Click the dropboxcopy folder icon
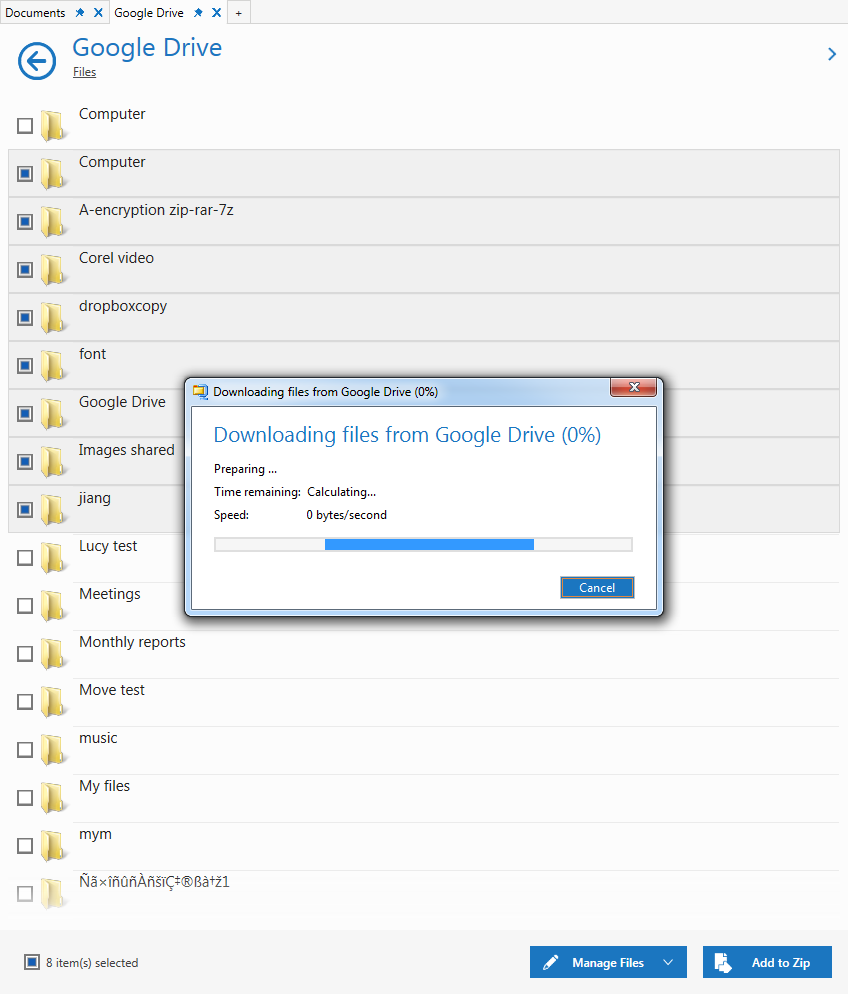 pyautogui.click(x=54, y=318)
